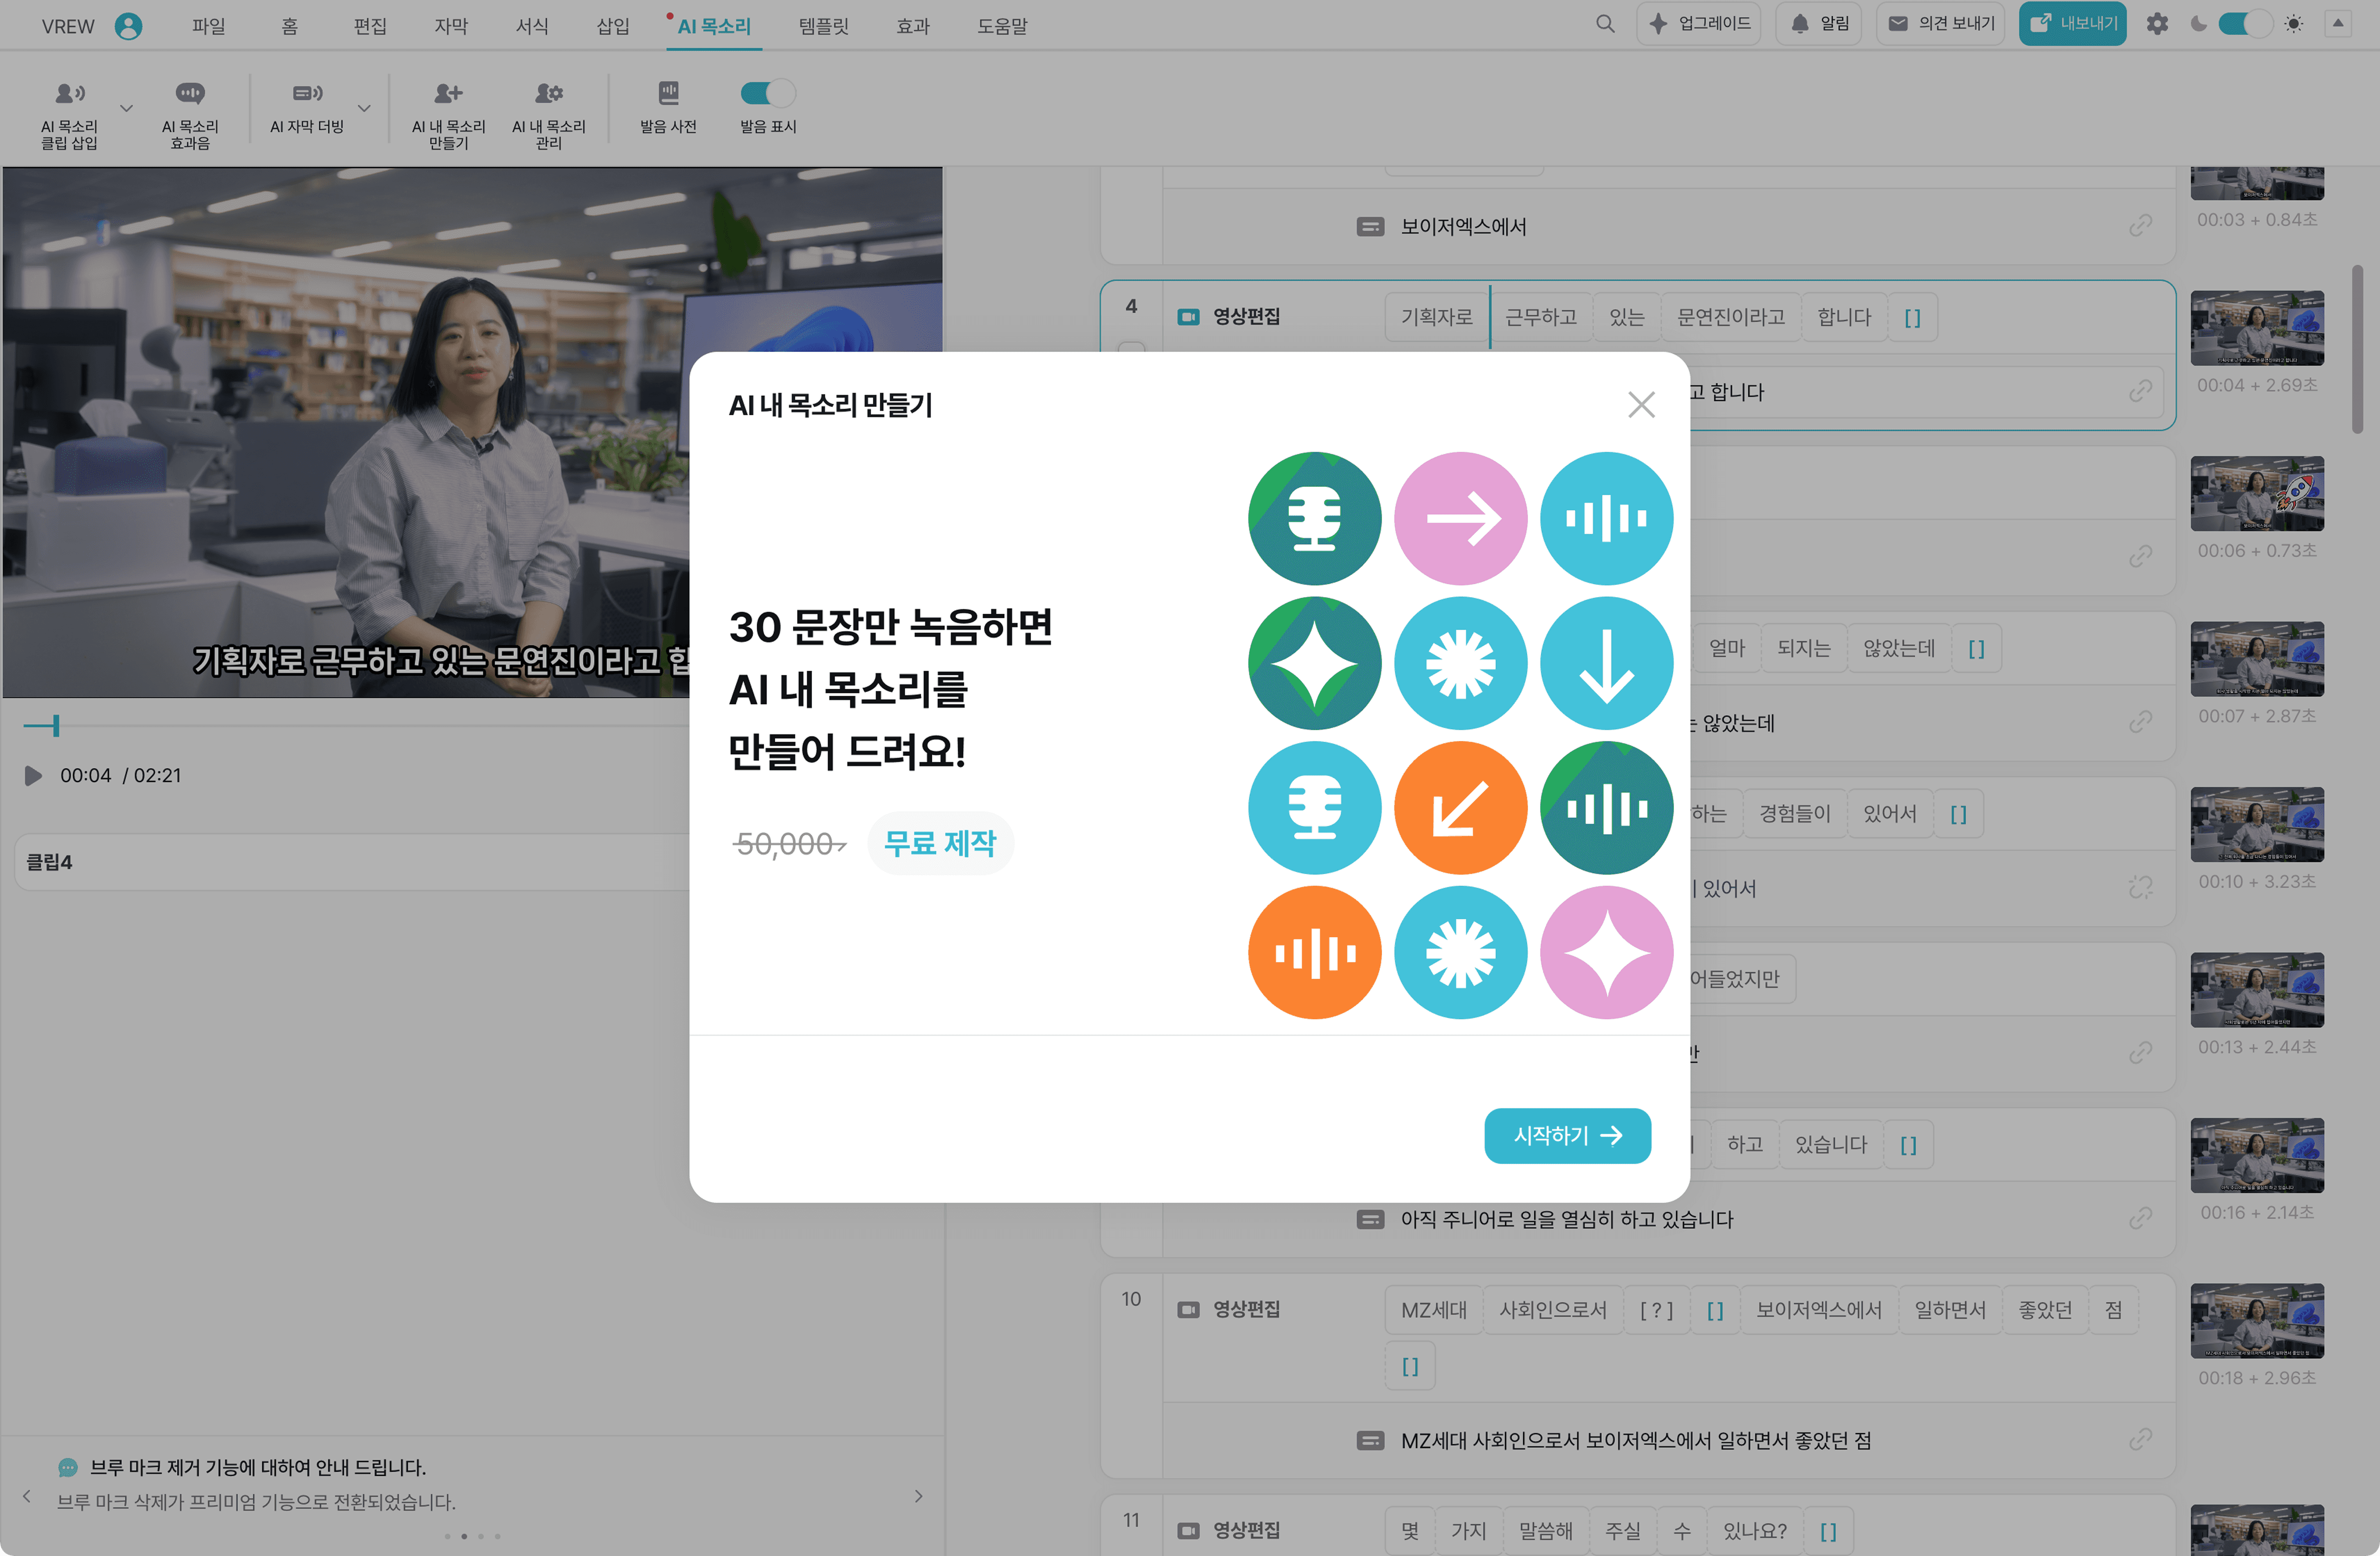Open the 템플릿 menu tab
The image size is (2380, 1556).
pyautogui.click(x=823, y=26)
